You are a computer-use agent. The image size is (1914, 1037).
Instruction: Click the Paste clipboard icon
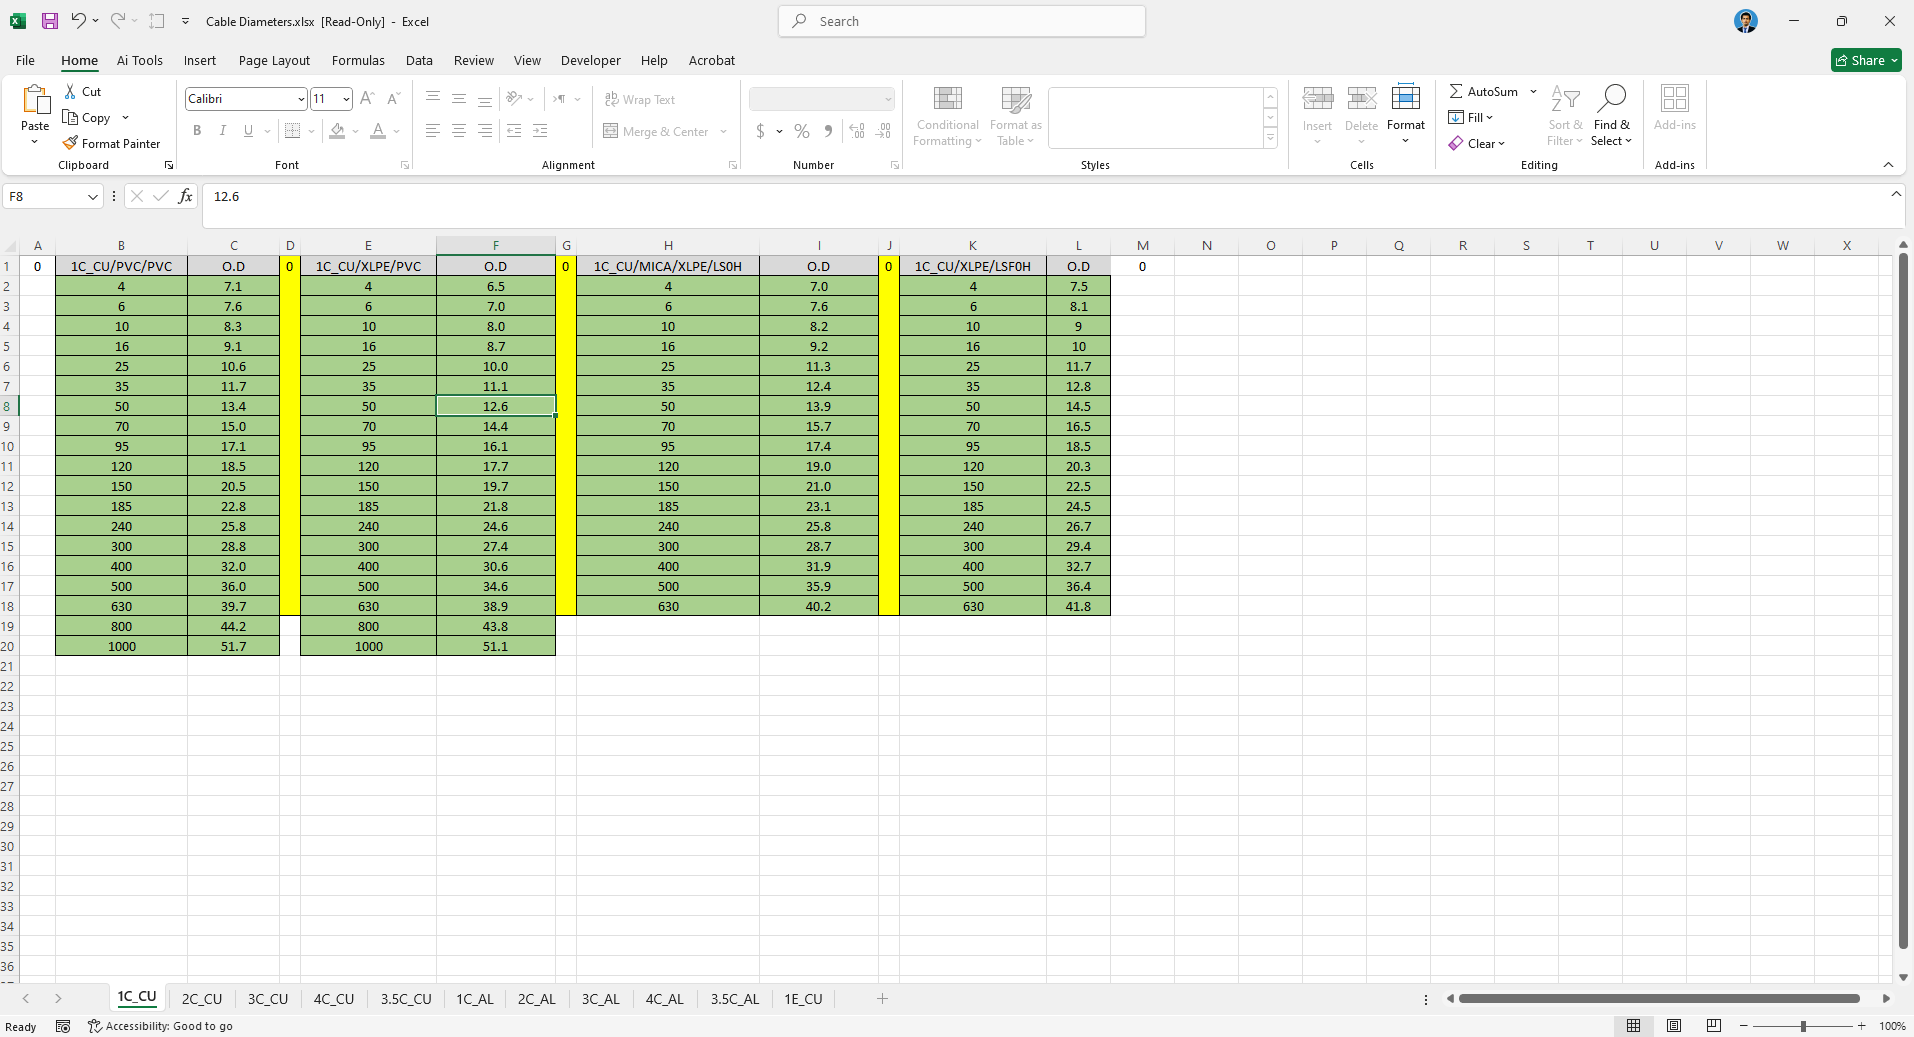coord(35,100)
